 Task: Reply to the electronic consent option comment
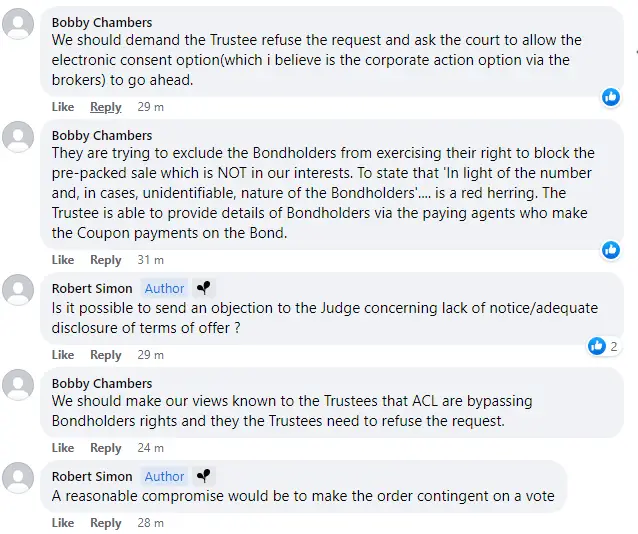[106, 107]
